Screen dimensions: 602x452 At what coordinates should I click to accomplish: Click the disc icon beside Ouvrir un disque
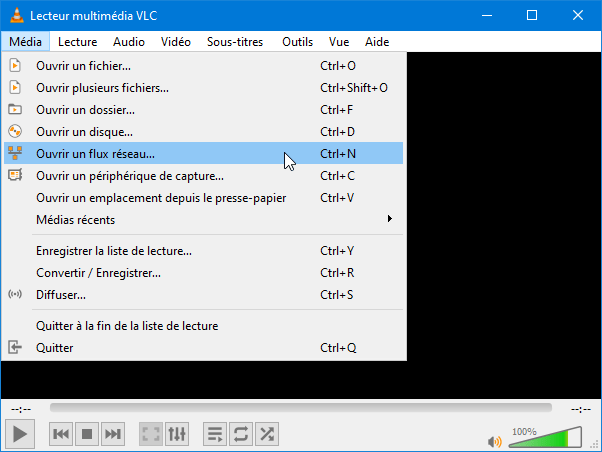(15, 131)
